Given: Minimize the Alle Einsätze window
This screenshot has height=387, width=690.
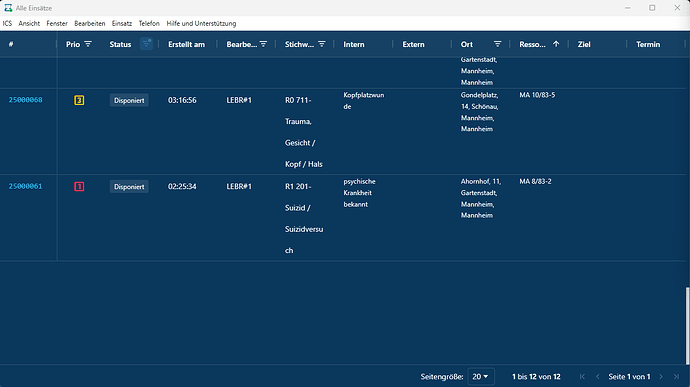Looking at the screenshot, I should tap(628, 8).
